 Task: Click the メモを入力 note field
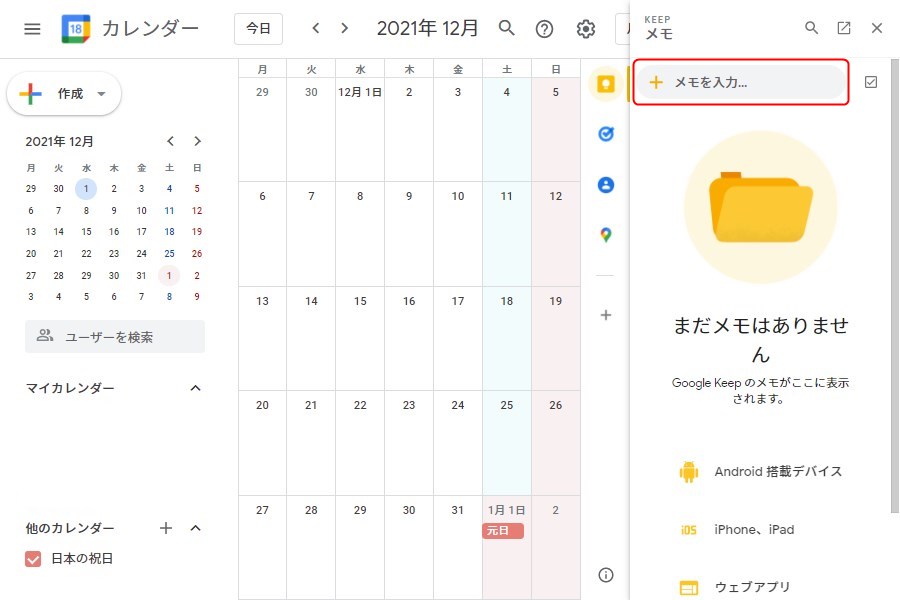[x=741, y=82]
